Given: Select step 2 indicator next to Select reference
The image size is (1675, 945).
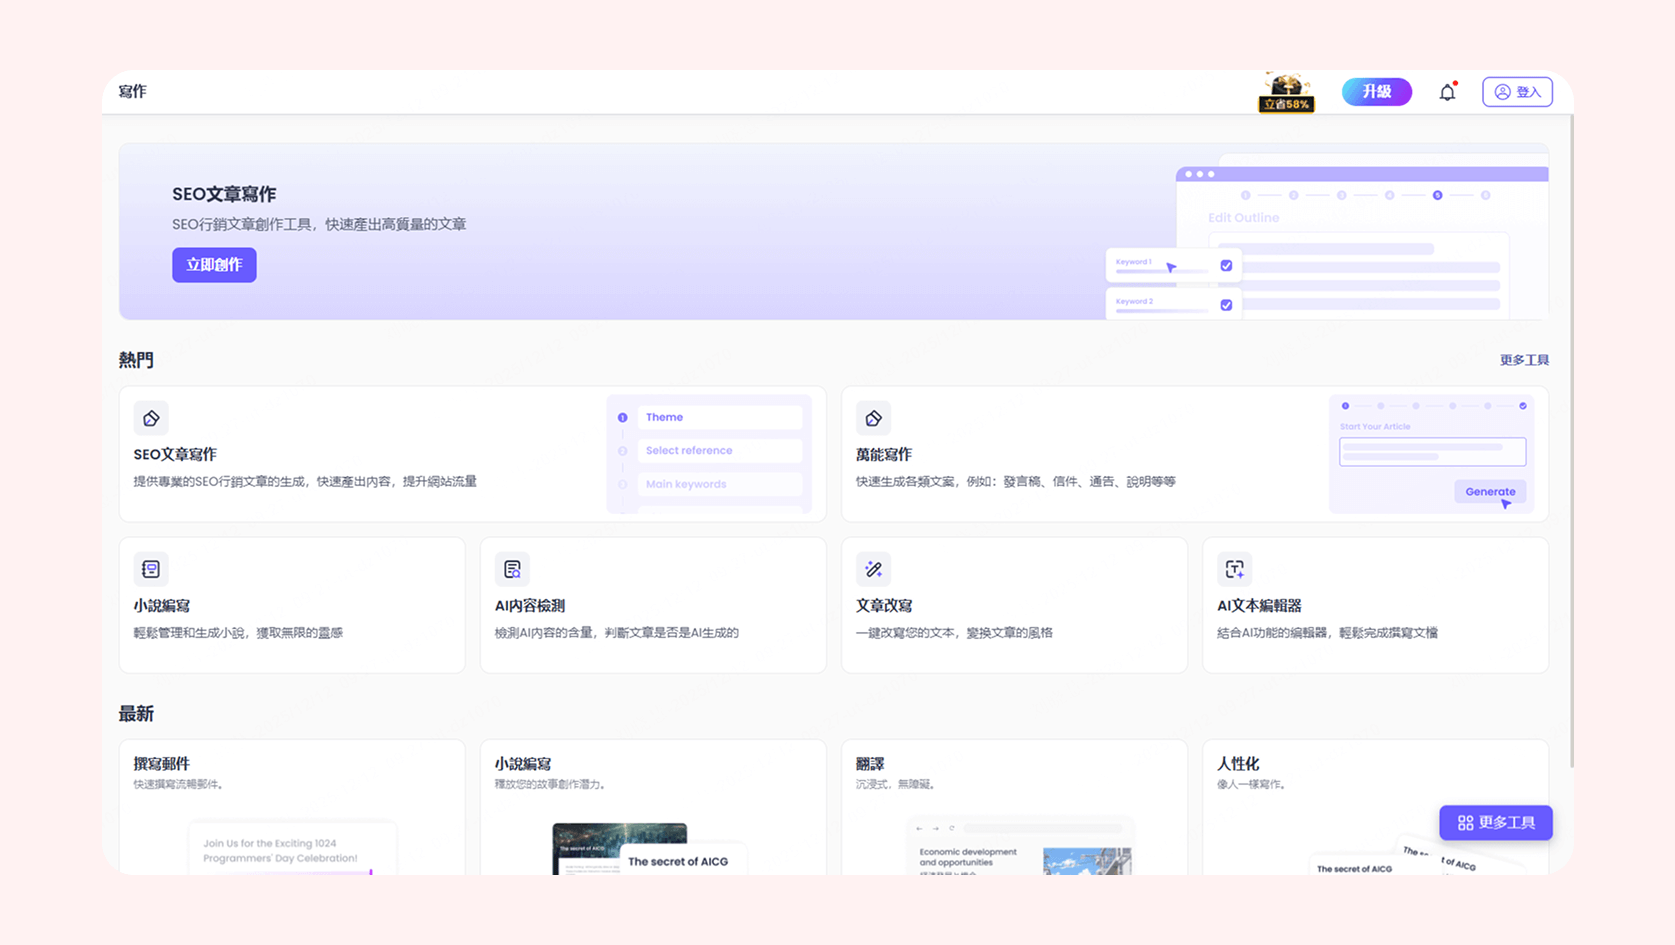Looking at the screenshot, I should point(622,450).
